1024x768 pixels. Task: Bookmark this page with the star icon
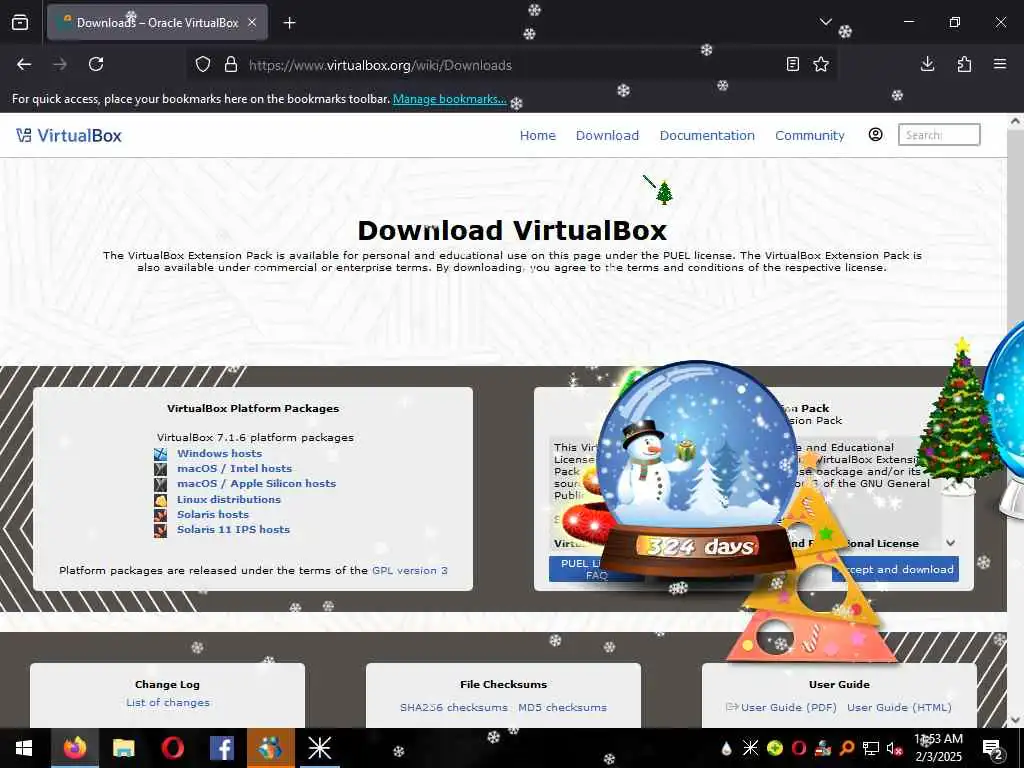point(821,64)
